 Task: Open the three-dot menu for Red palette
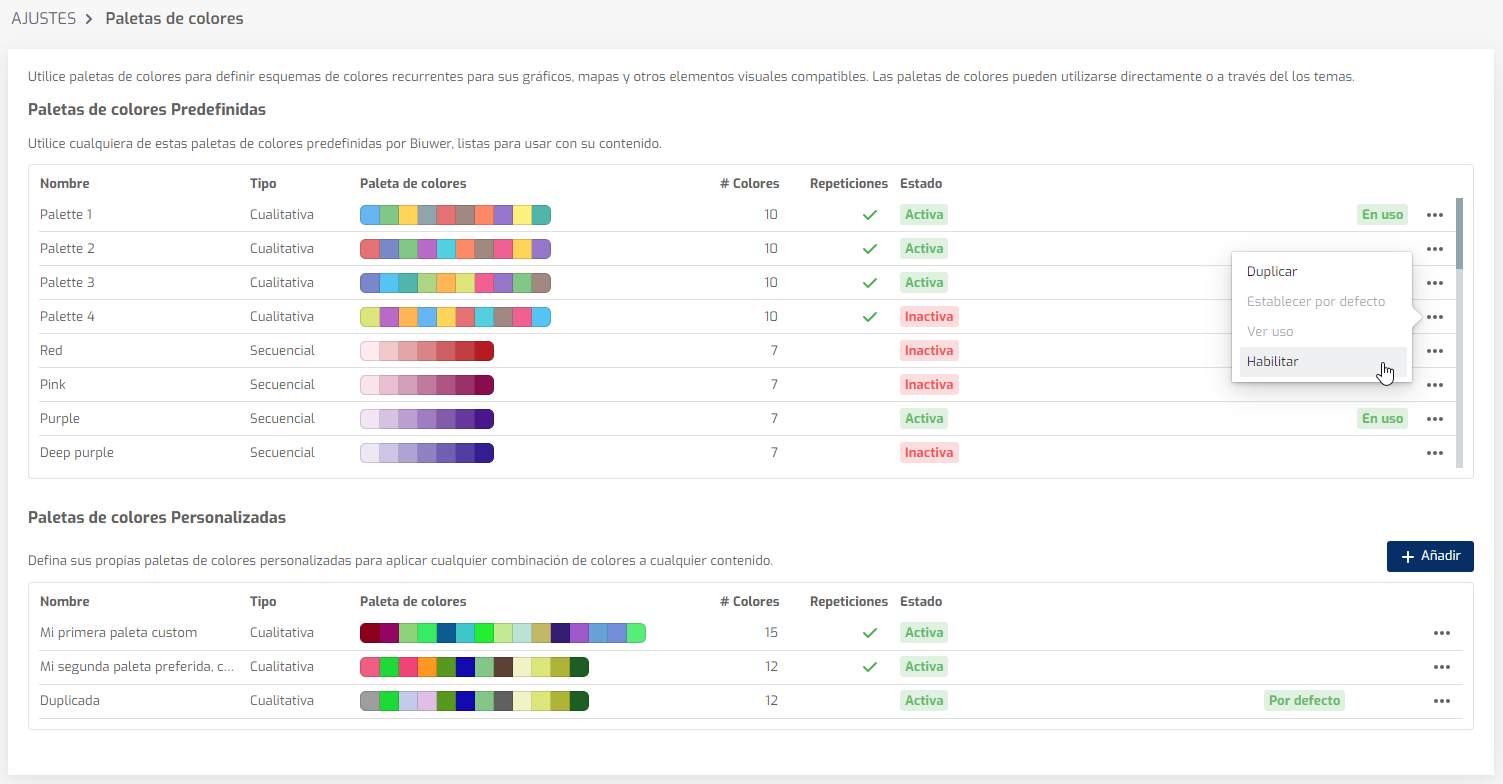[1435, 351]
